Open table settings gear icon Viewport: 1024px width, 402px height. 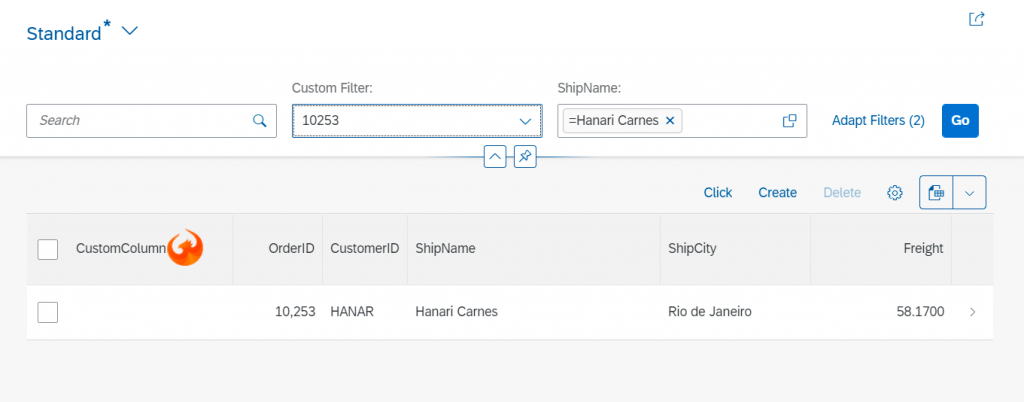point(895,193)
